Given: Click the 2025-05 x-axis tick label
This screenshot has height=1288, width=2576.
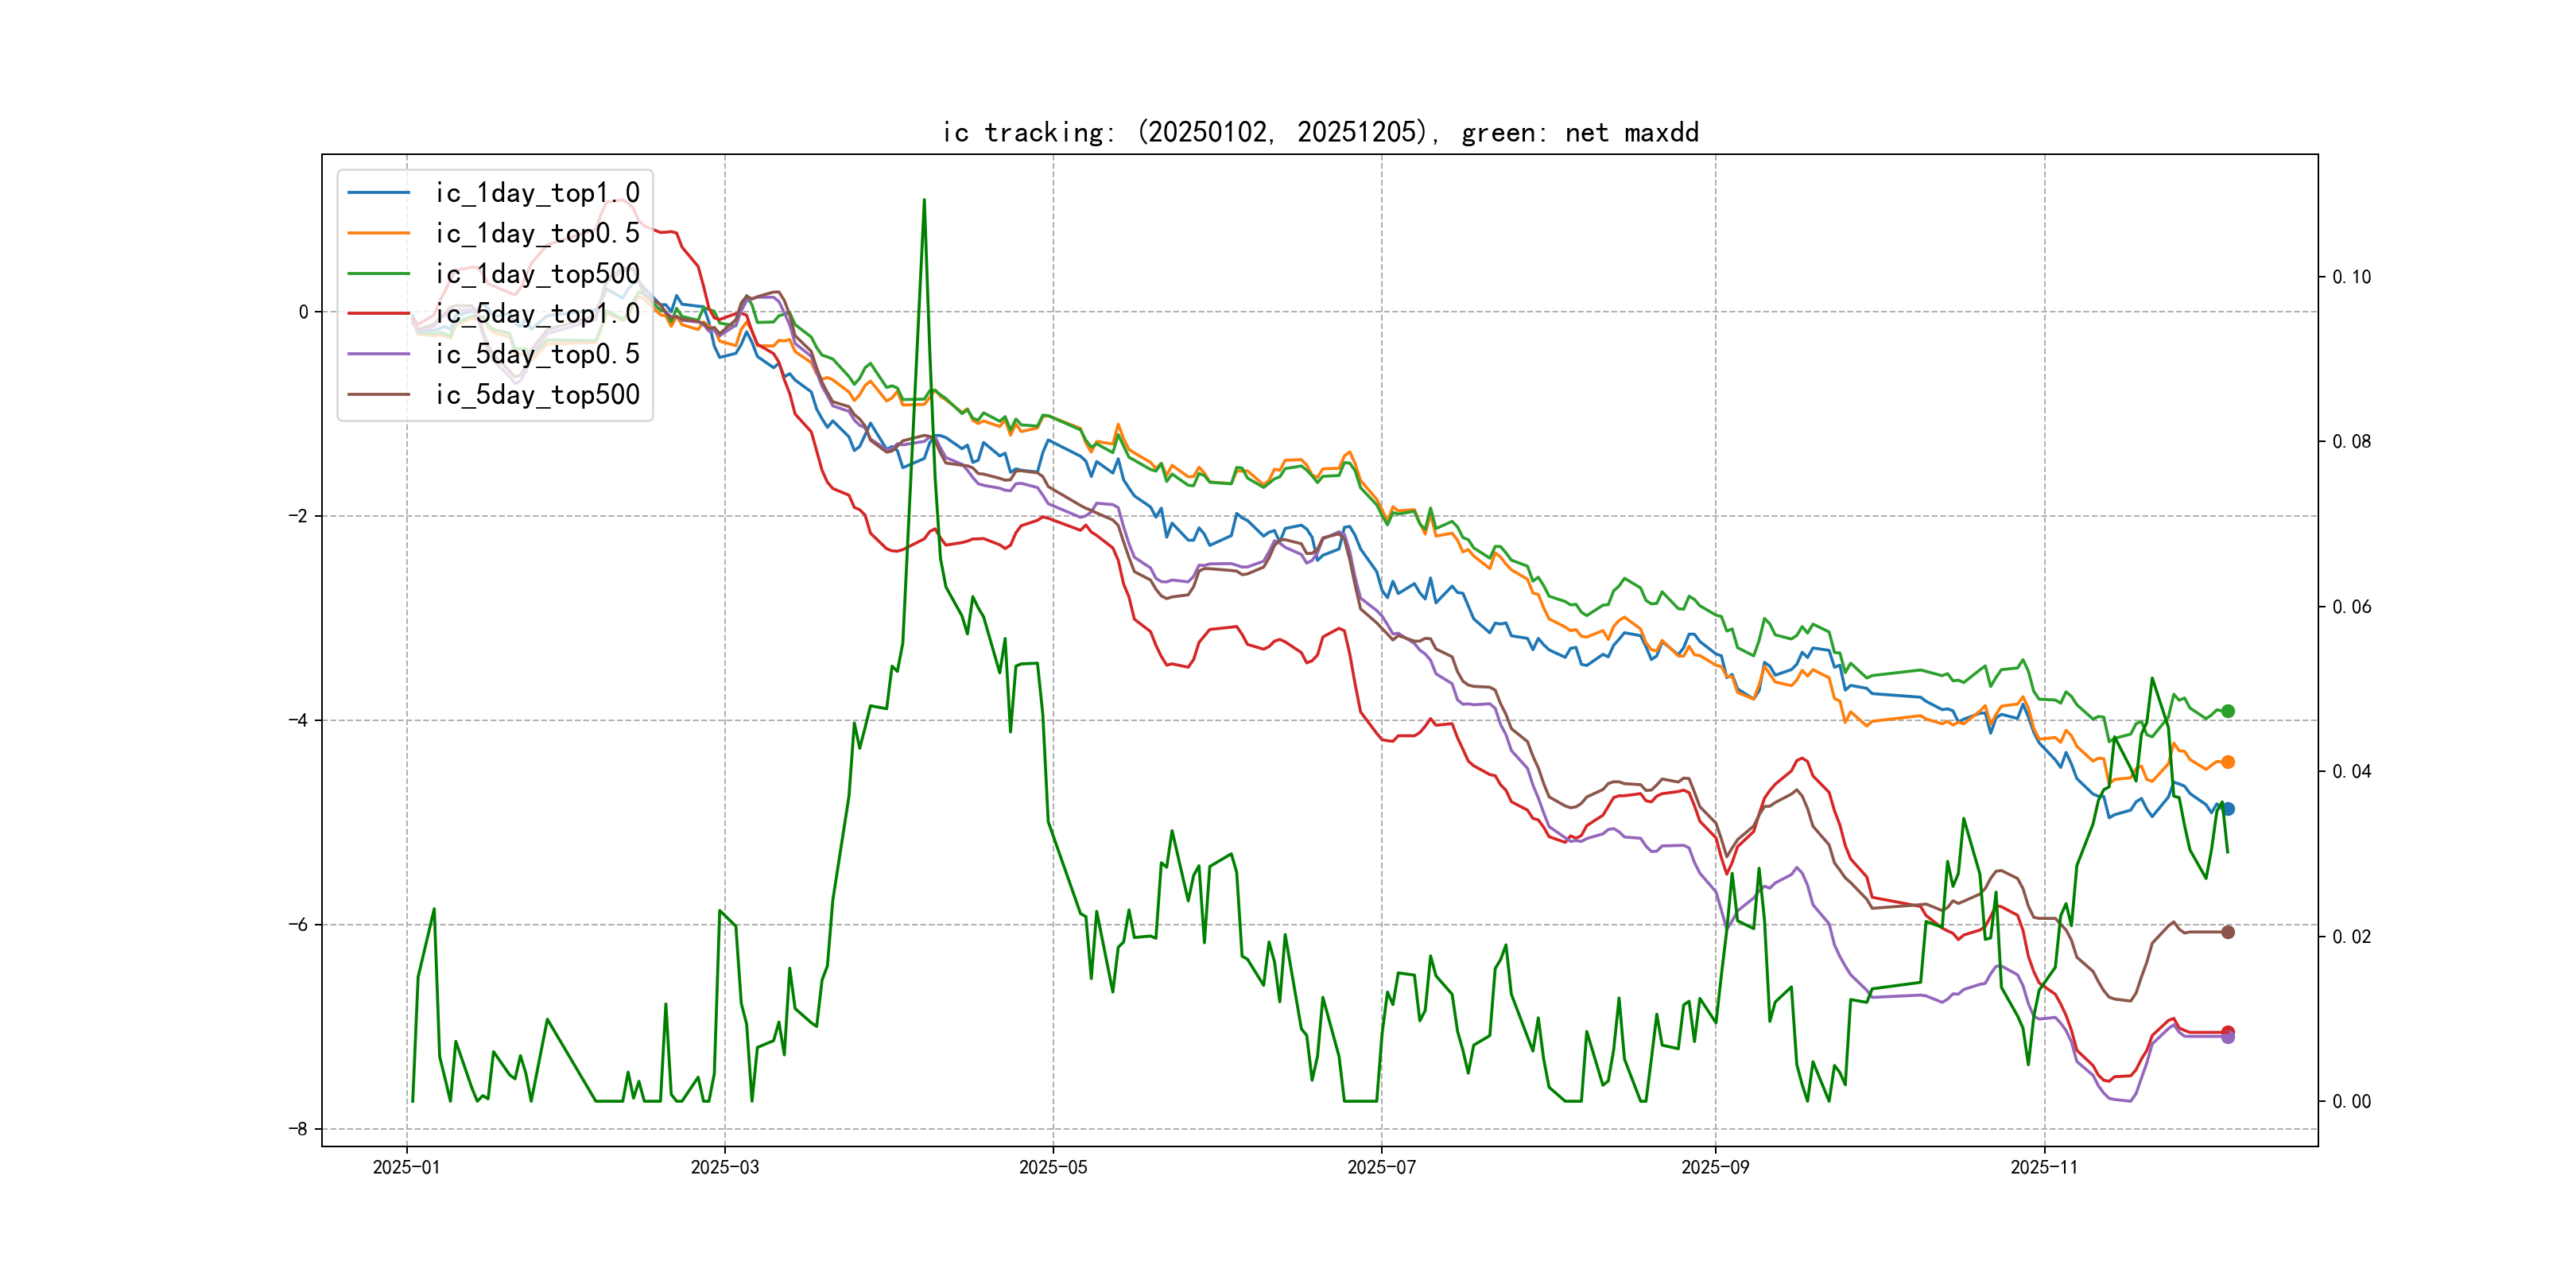Looking at the screenshot, I should 1052,1167.
